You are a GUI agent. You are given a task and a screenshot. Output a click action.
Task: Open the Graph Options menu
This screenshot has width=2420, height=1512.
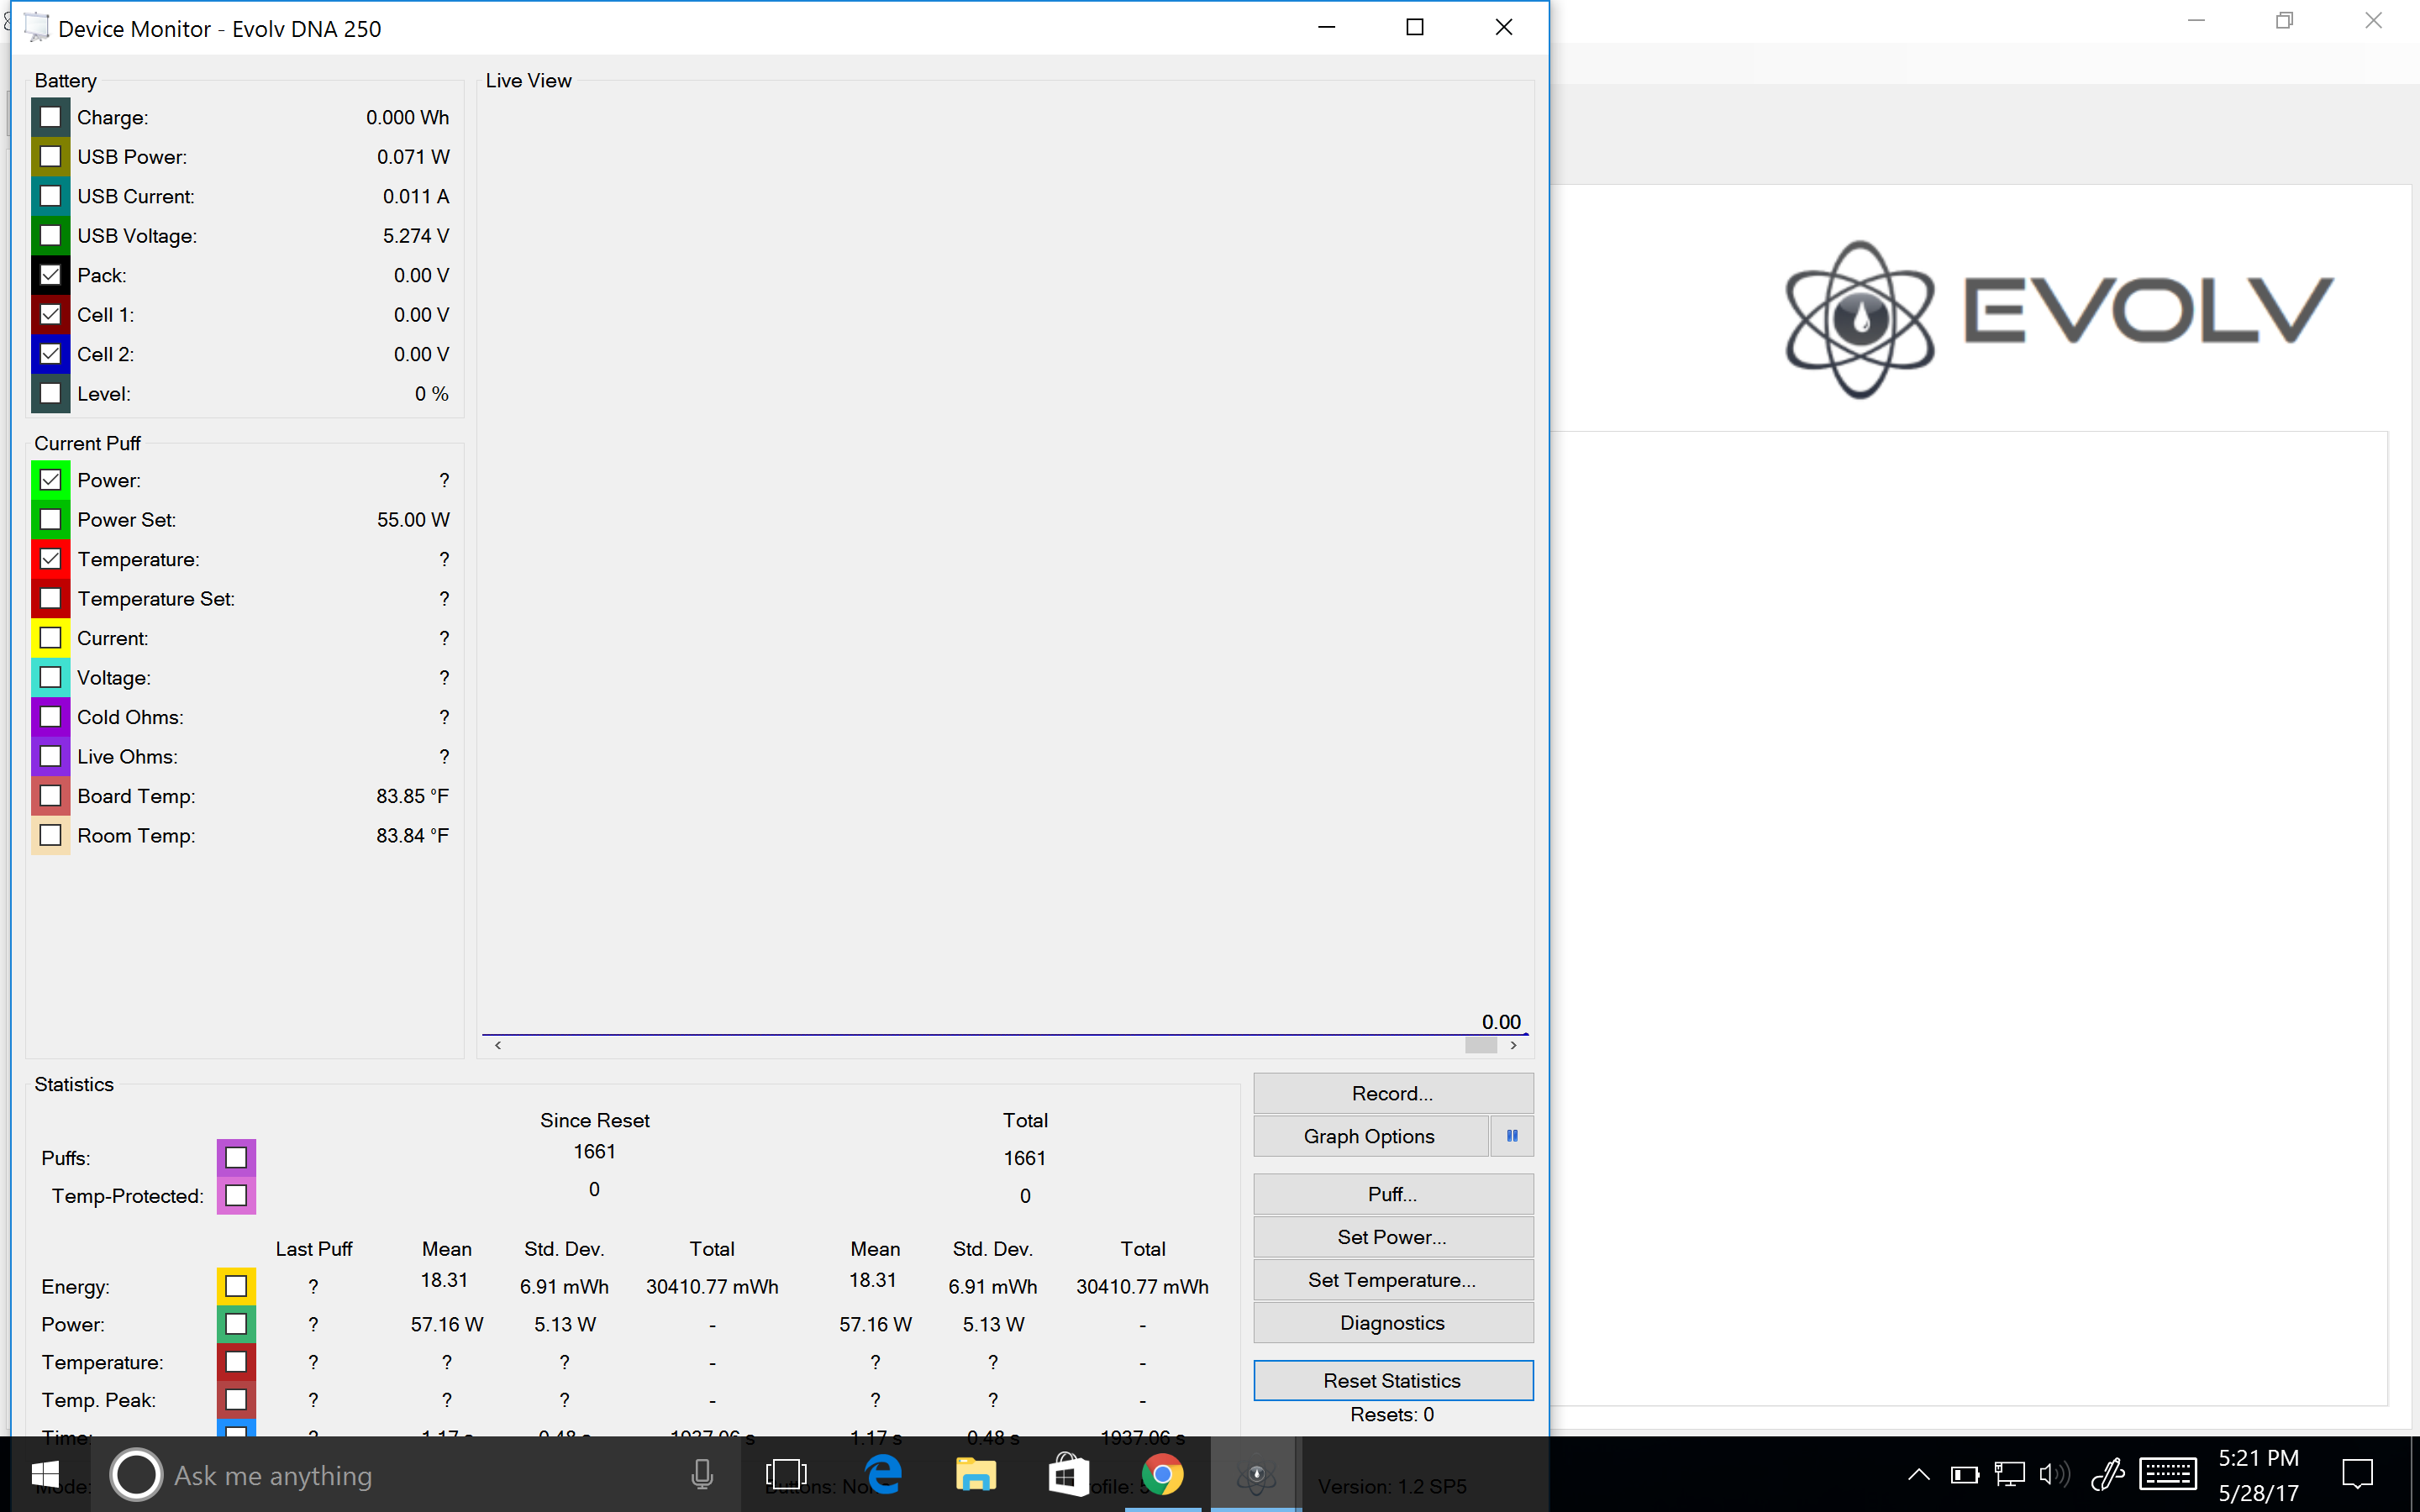1369,1136
